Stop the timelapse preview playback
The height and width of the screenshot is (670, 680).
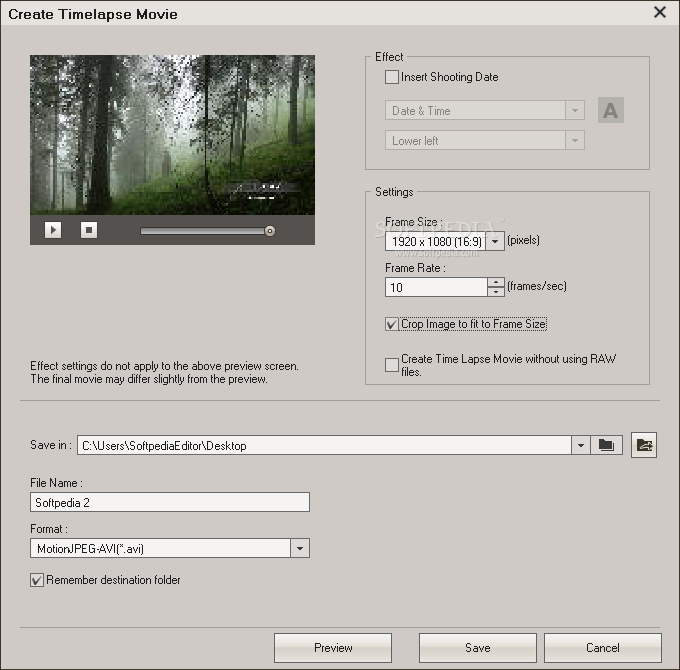click(89, 230)
